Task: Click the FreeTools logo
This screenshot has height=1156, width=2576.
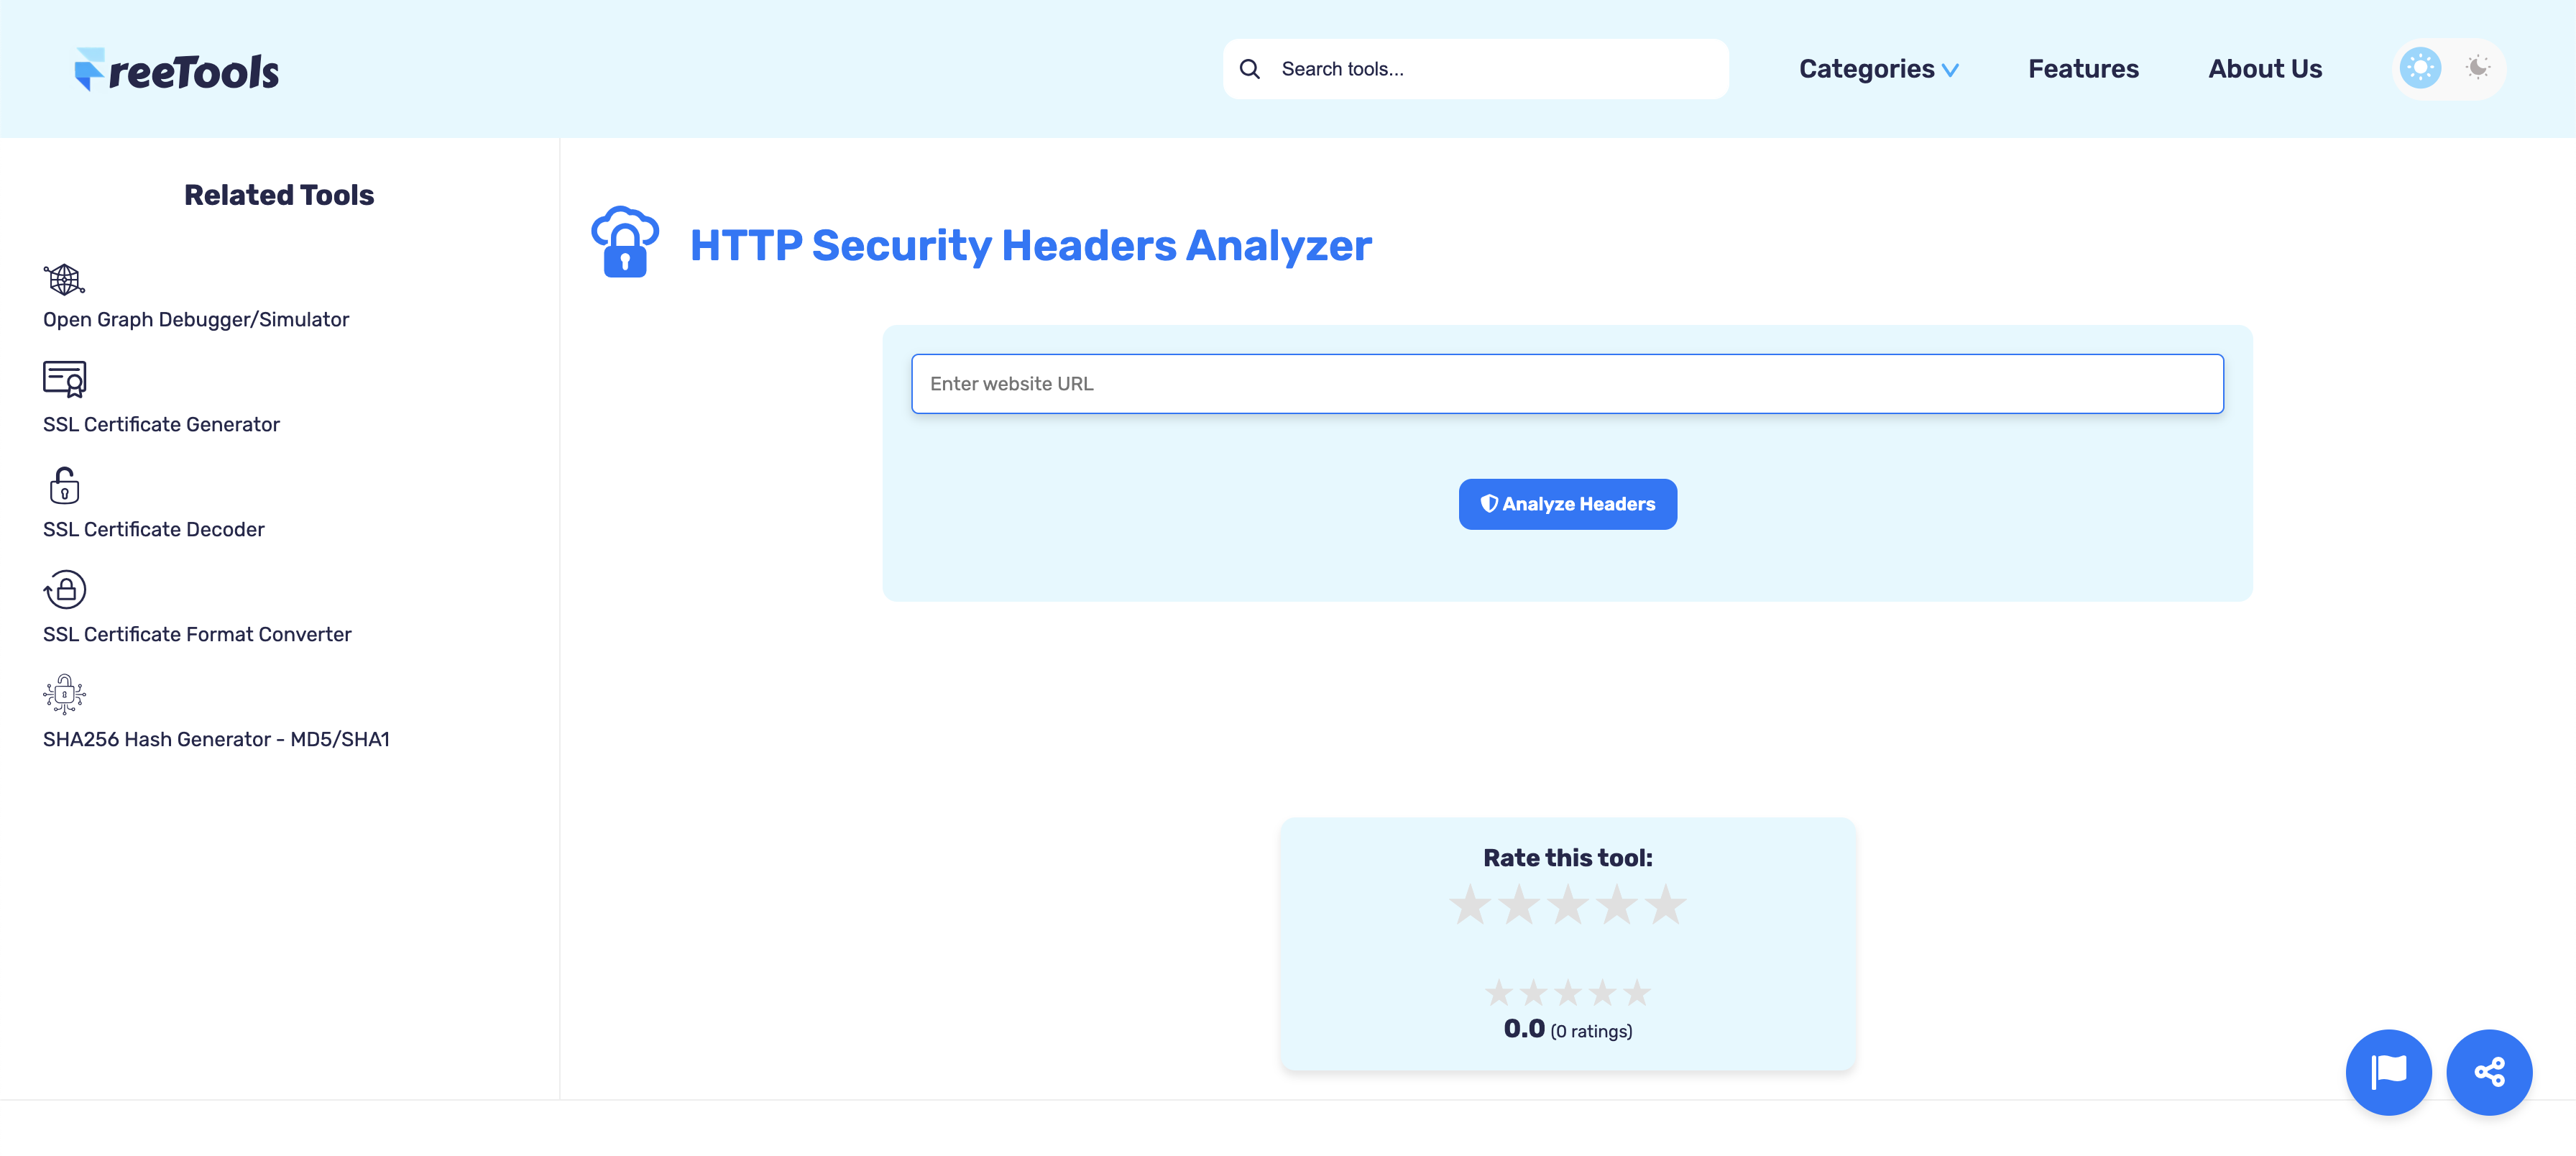Action: click(177, 70)
